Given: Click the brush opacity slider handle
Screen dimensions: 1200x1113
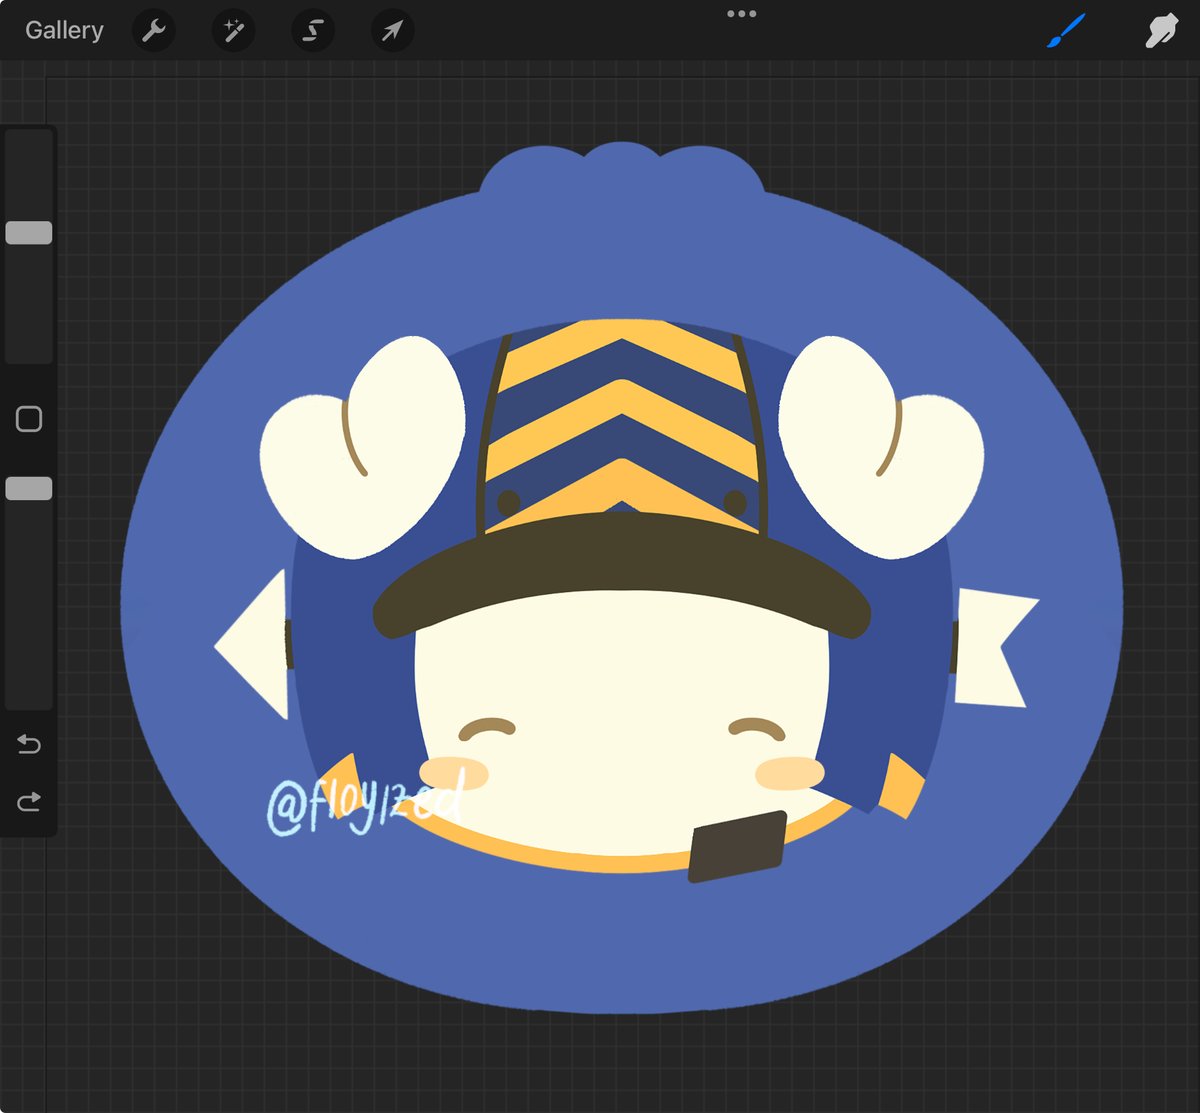Looking at the screenshot, I should 29,488.
